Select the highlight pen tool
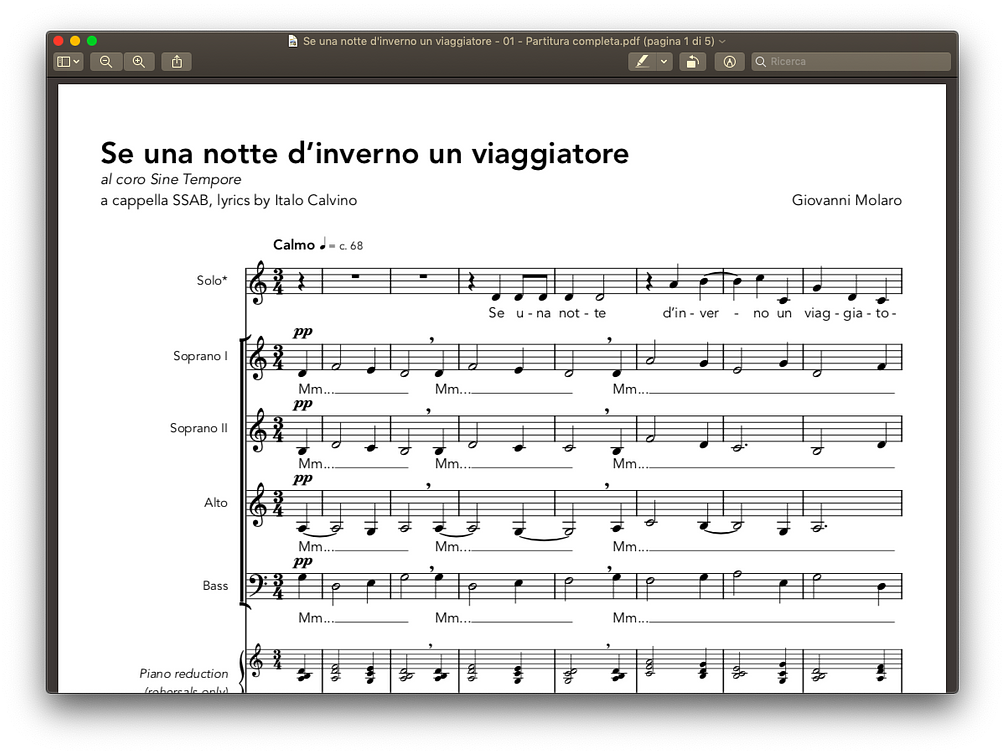This screenshot has height=755, width=1005. point(642,62)
